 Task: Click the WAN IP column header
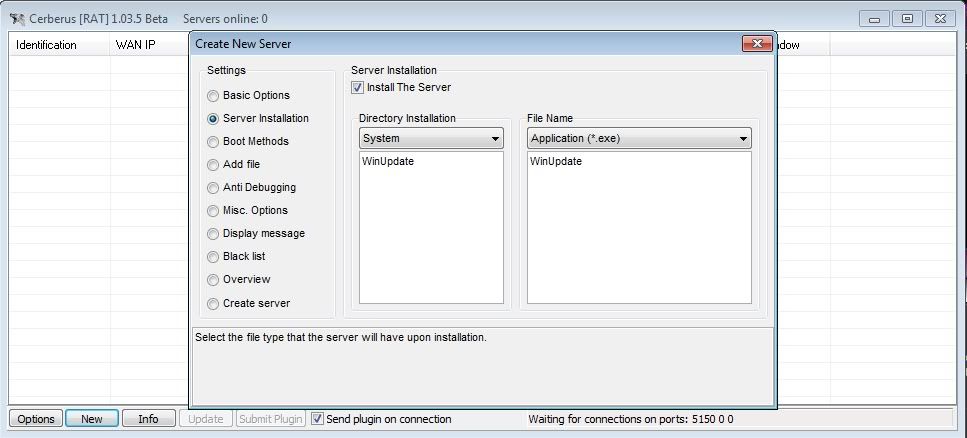[150, 45]
